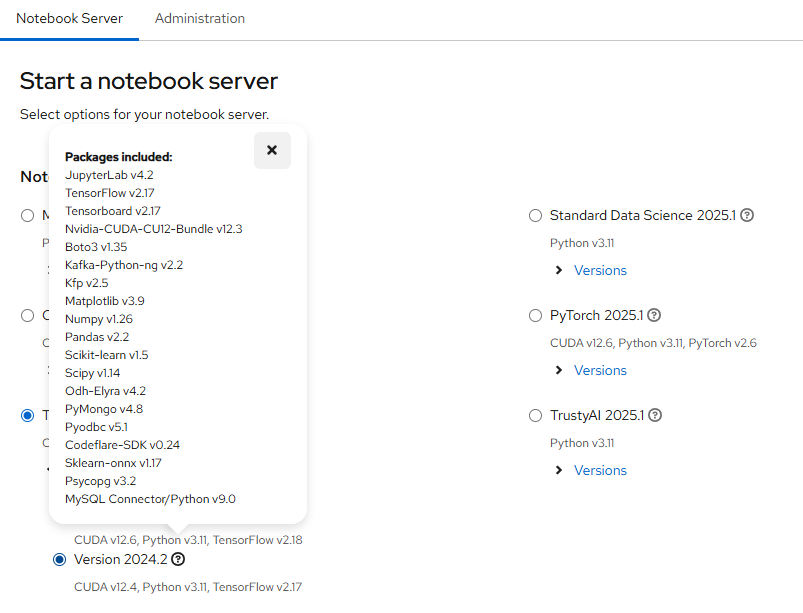Click the Version 2024.2 label
The width and height of the screenshot is (803, 613).
pyautogui.click(x=121, y=559)
